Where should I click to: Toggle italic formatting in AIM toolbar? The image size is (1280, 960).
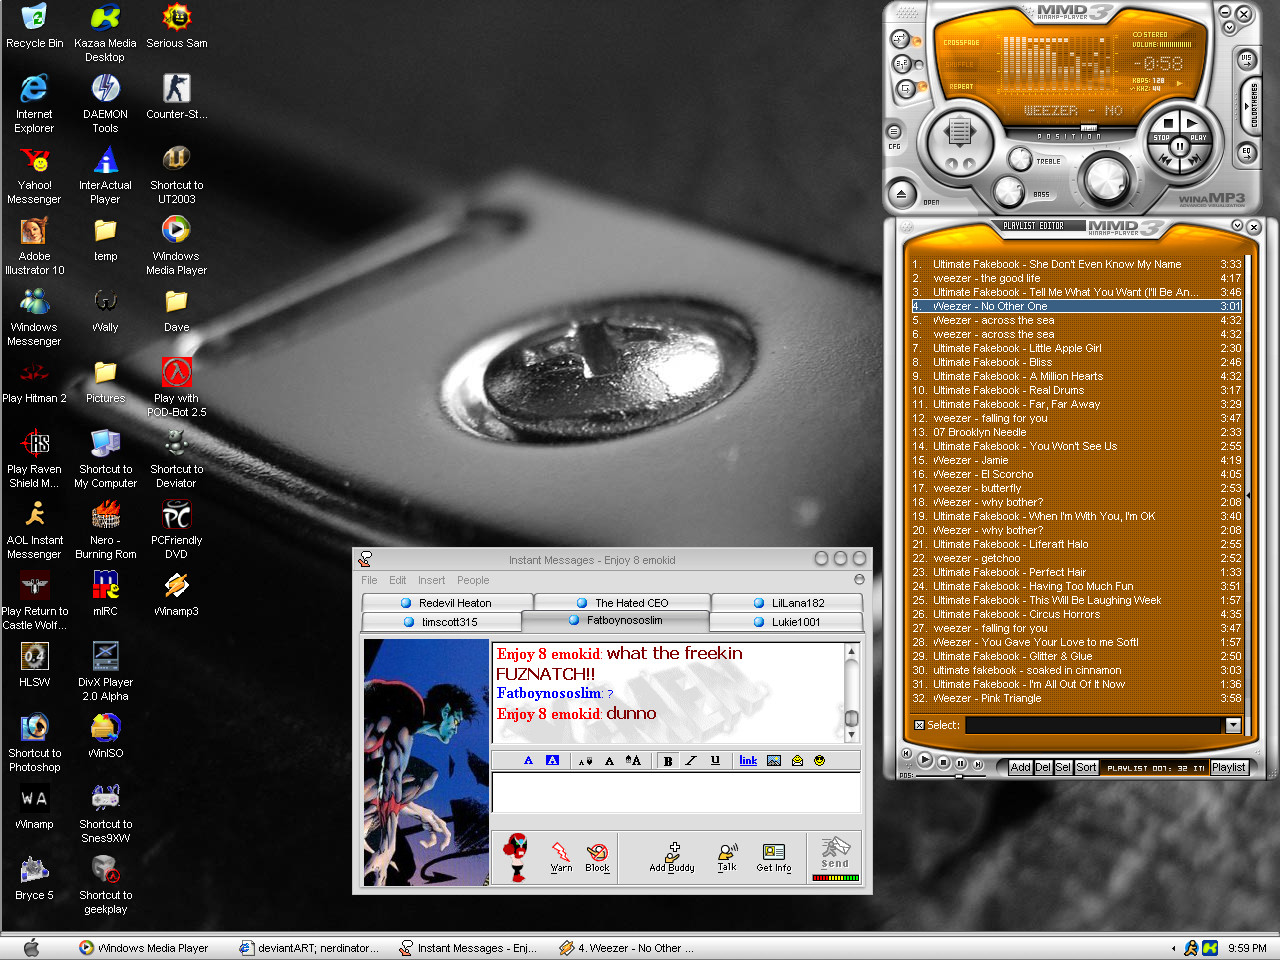point(691,761)
